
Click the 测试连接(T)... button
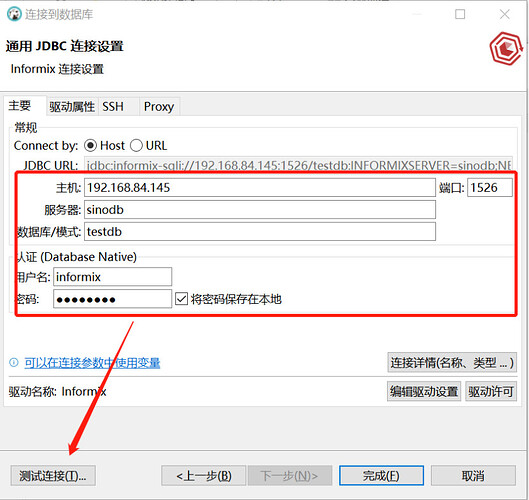click(x=53, y=476)
